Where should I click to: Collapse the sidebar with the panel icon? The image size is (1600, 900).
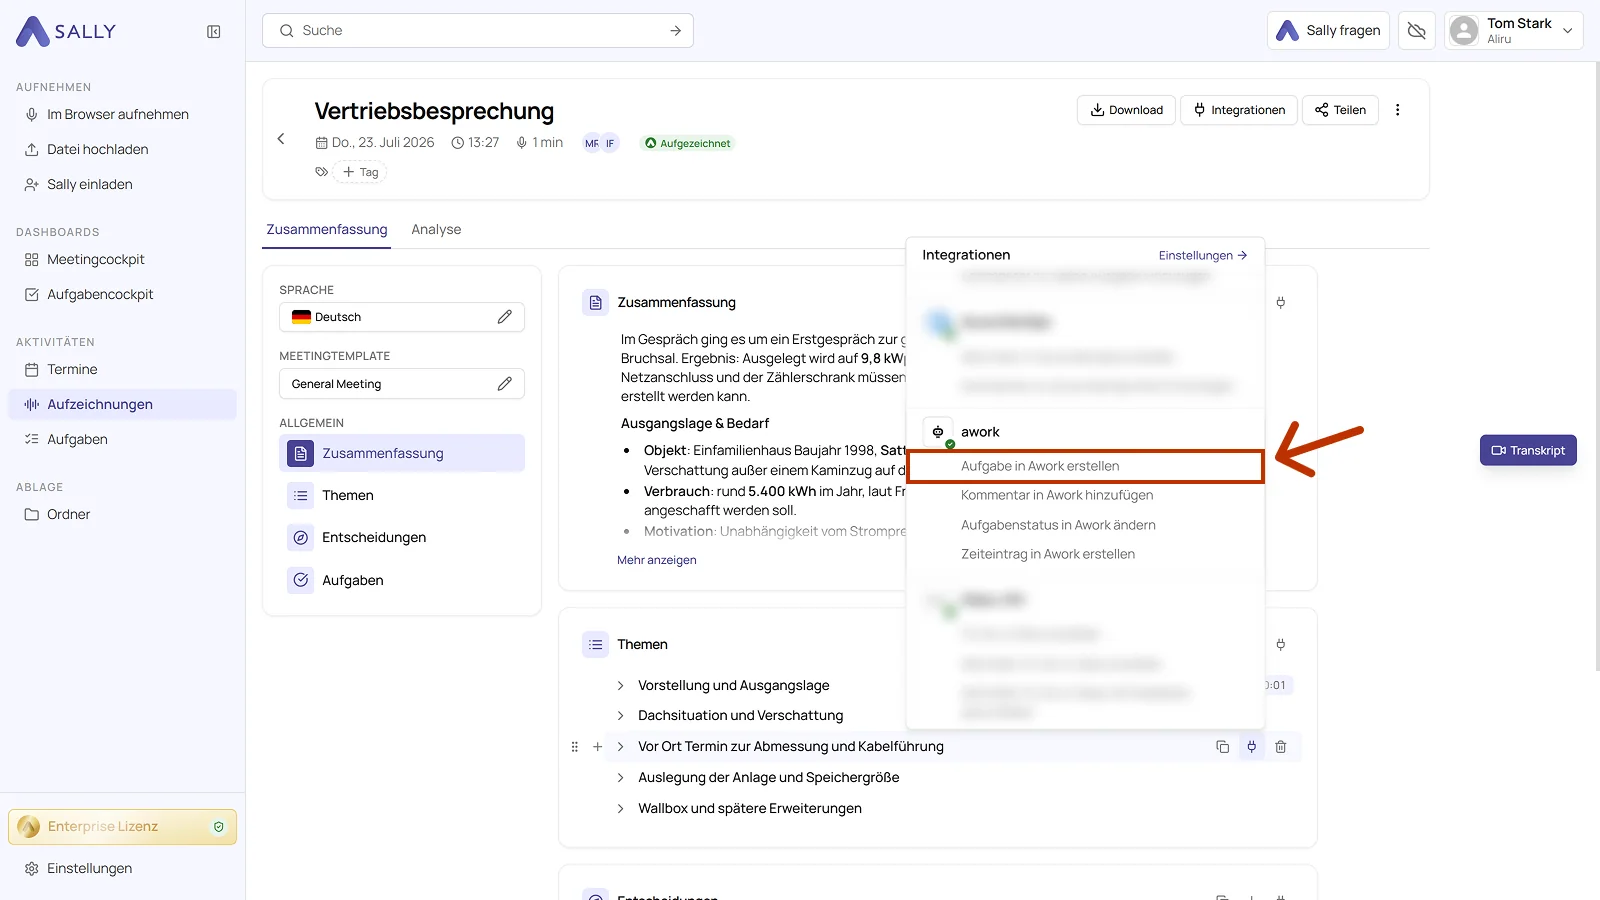pos(214,32)
